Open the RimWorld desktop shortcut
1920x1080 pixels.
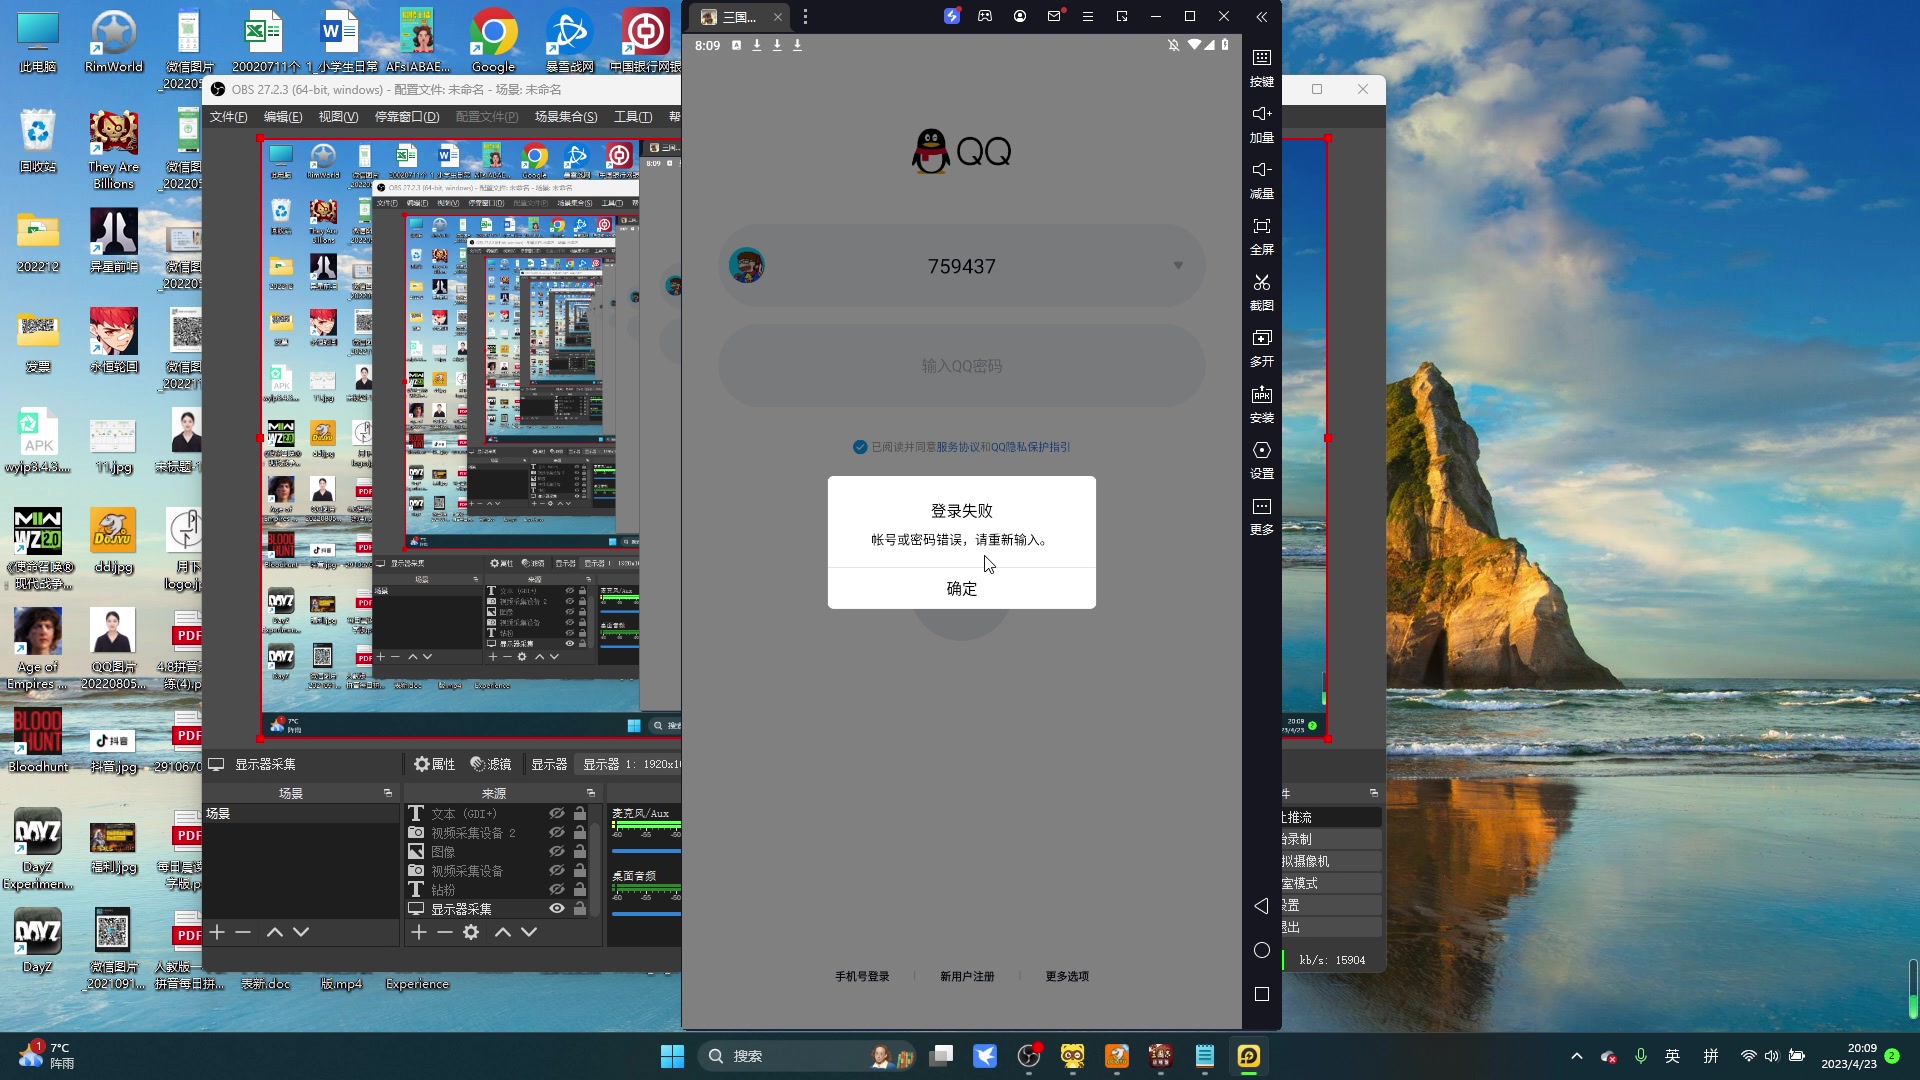tap(113, 41)
